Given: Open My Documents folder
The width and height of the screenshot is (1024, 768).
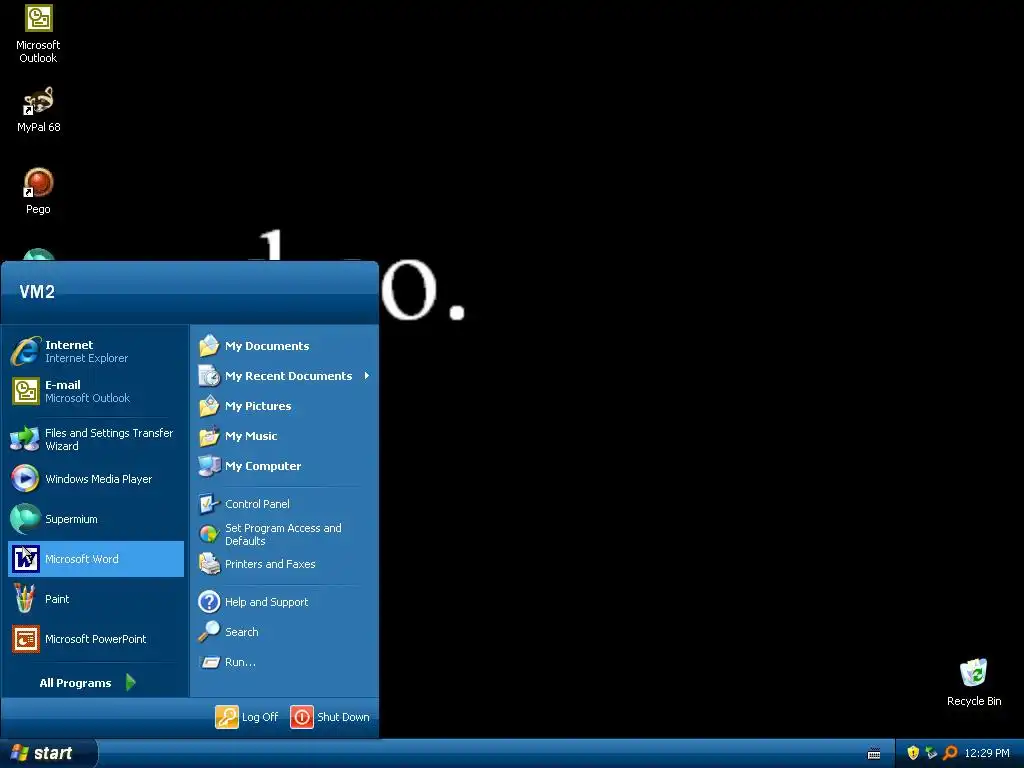Looking at the screenshot, I should pos(284,345).
